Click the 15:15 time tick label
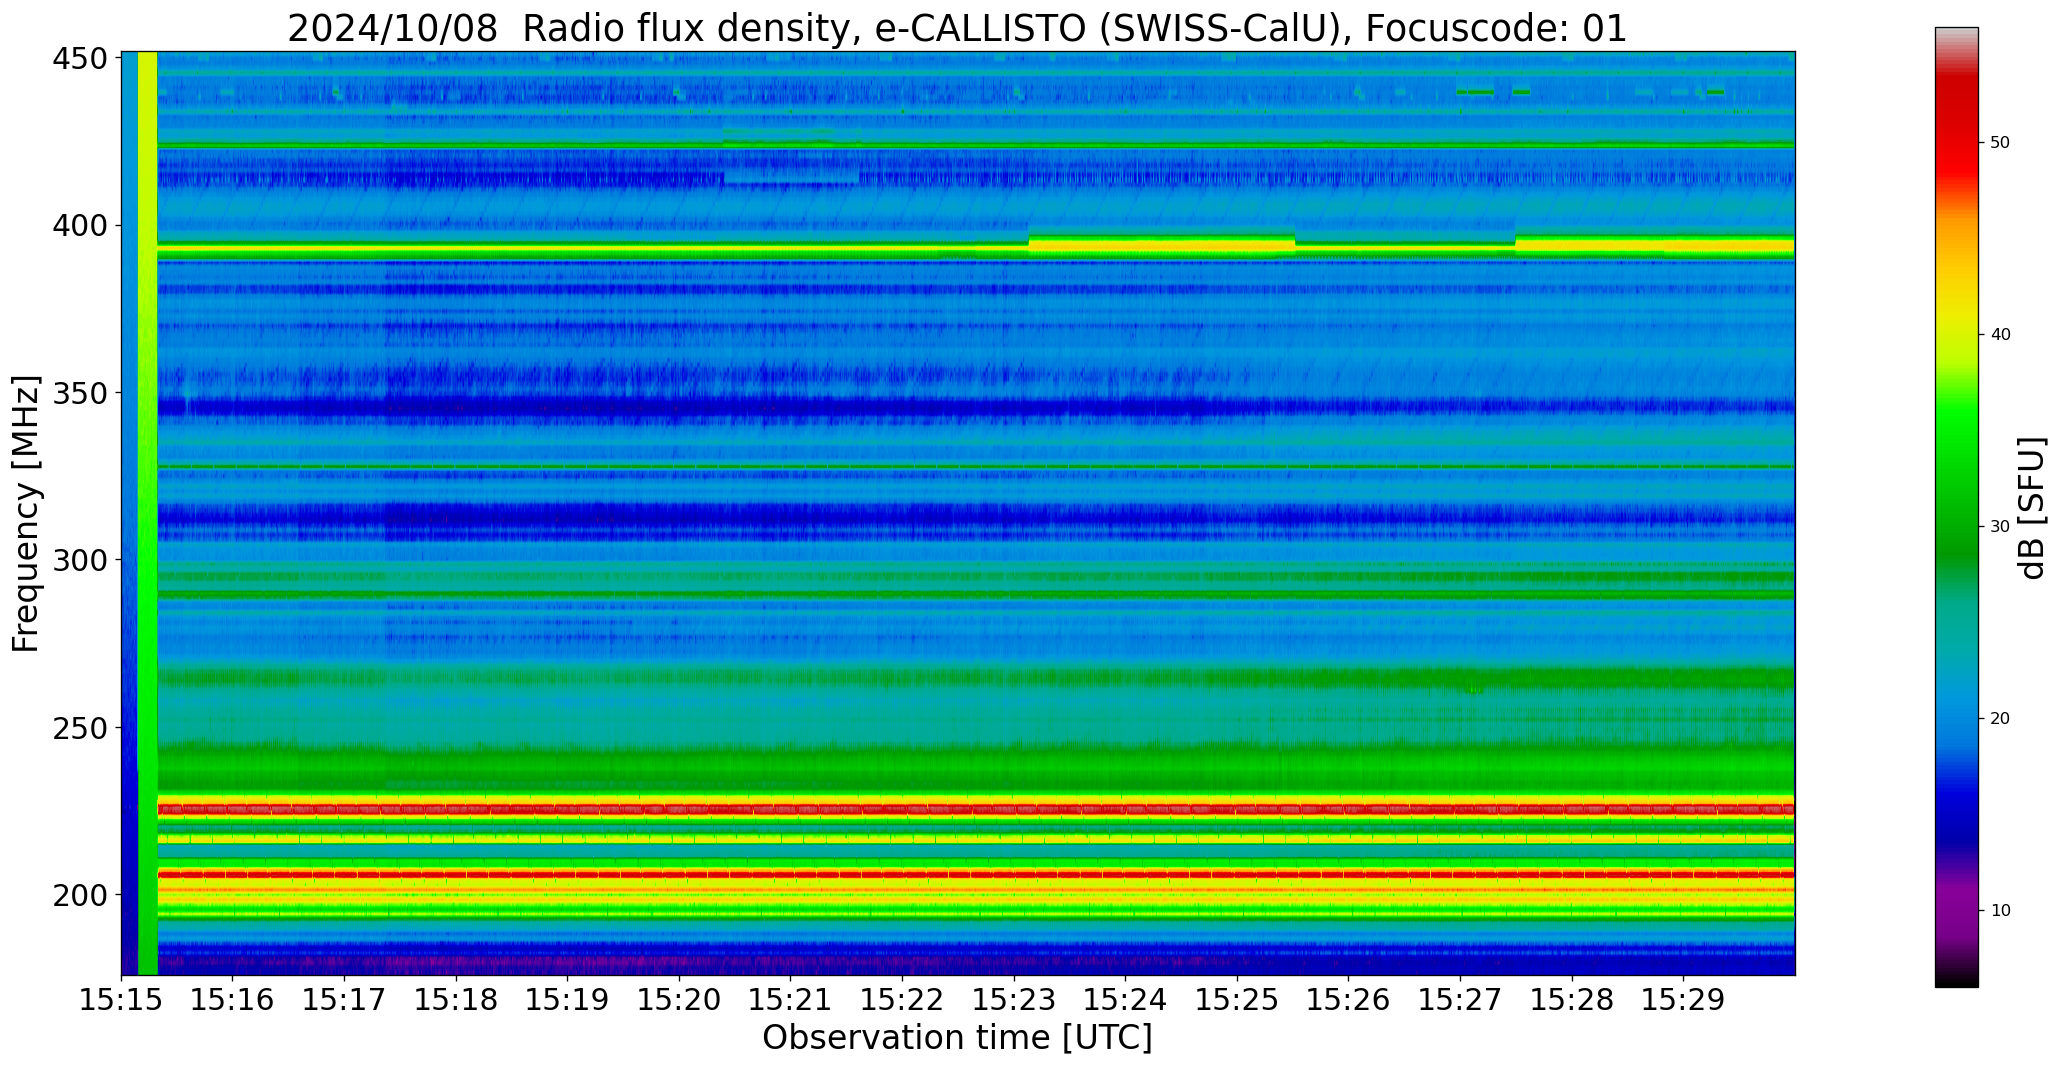The width and height of the screenshot is (2062, 1067). click(x=122, y=1000)
